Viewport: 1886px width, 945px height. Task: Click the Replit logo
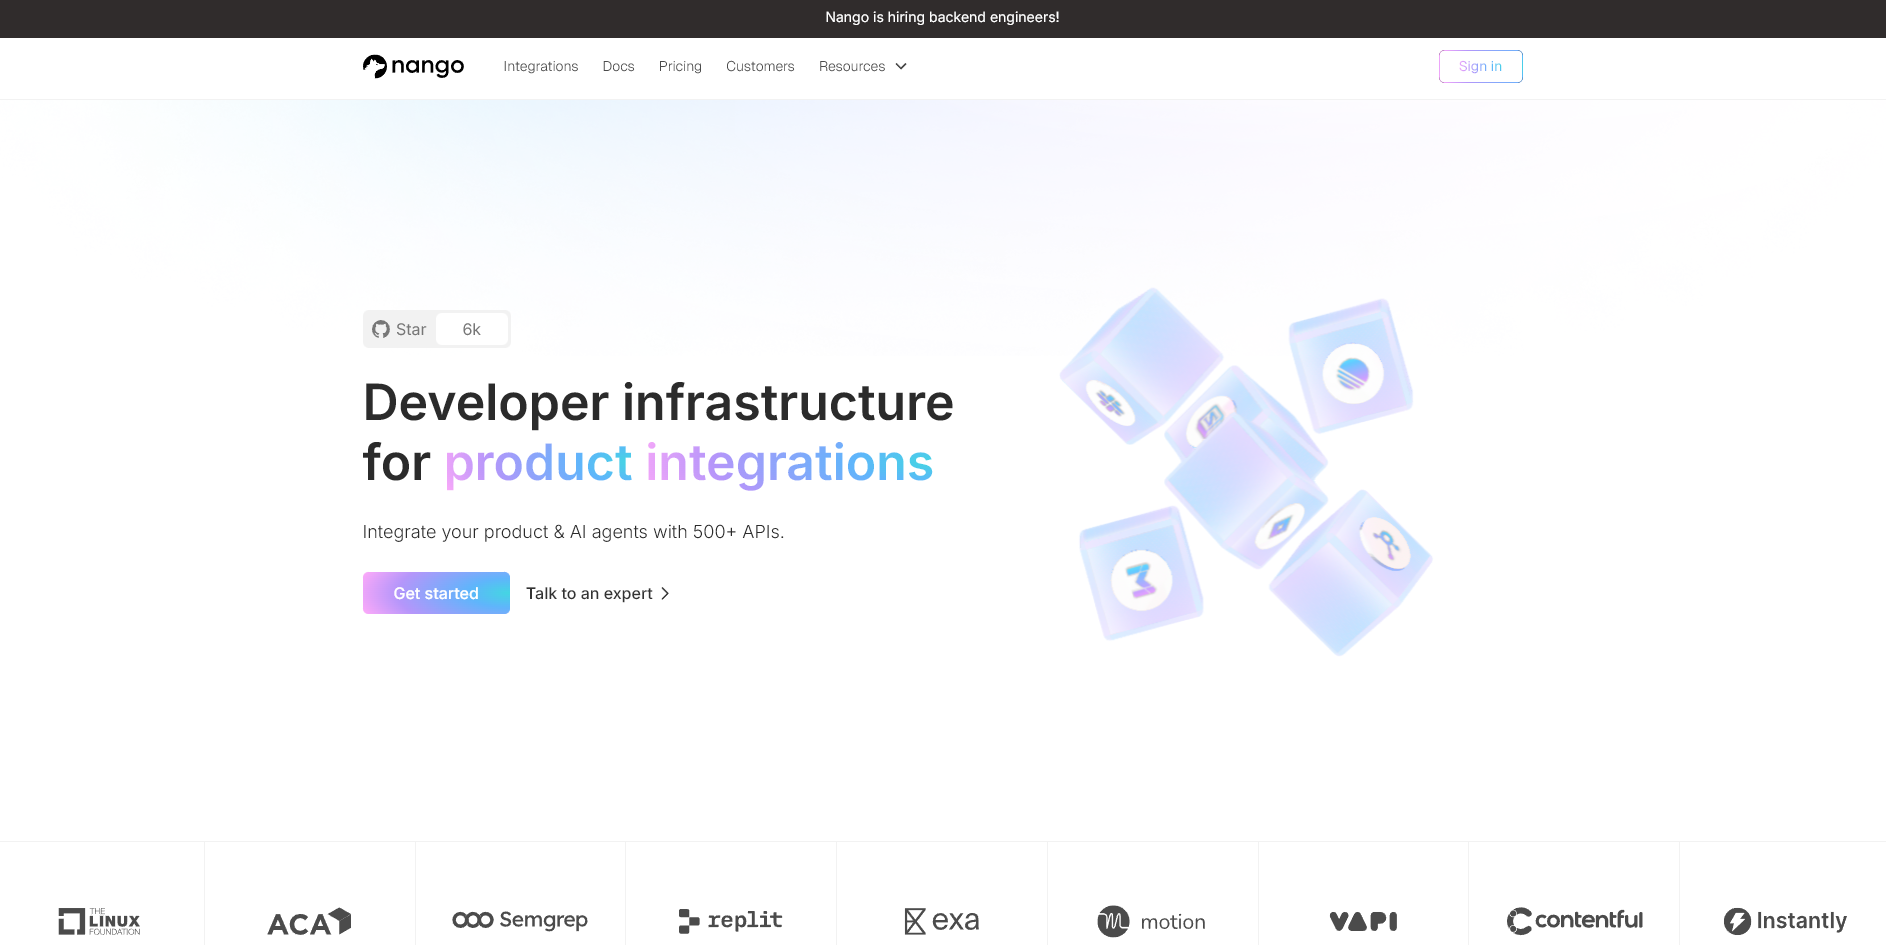(x=731, y=920)
